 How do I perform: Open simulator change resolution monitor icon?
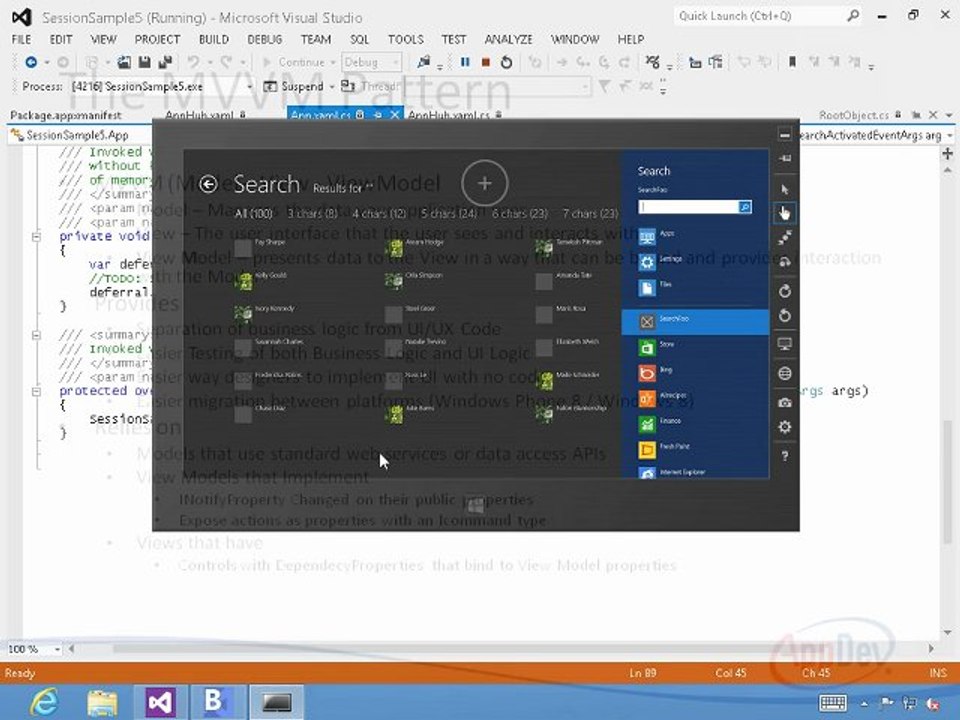785,344
